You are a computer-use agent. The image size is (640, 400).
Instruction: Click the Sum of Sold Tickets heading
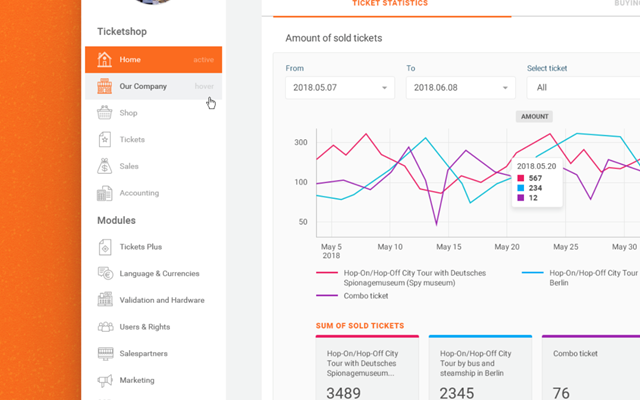pyautogui.click(x=360, y=326)
